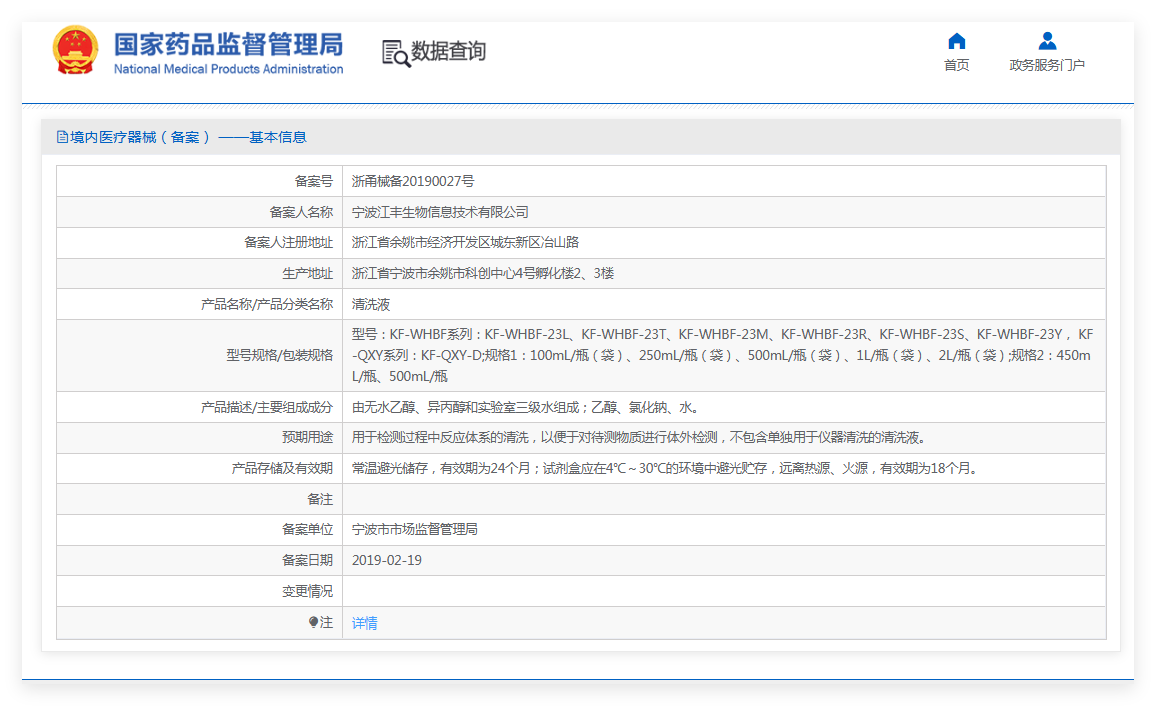
Task: Click the 政务服务门户 label
Action: [1047, 65]
